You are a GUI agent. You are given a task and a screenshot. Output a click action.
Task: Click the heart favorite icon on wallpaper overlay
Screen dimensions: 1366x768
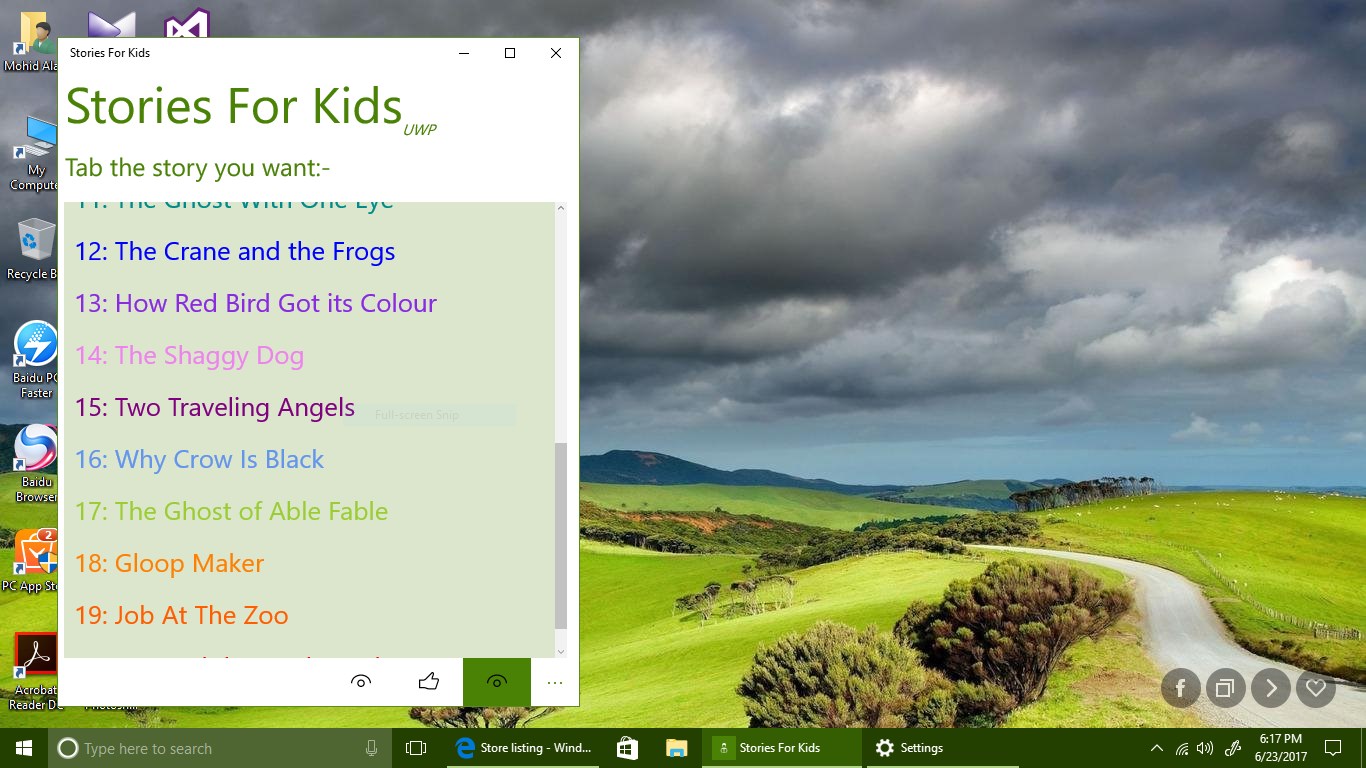coord(1315,688)
